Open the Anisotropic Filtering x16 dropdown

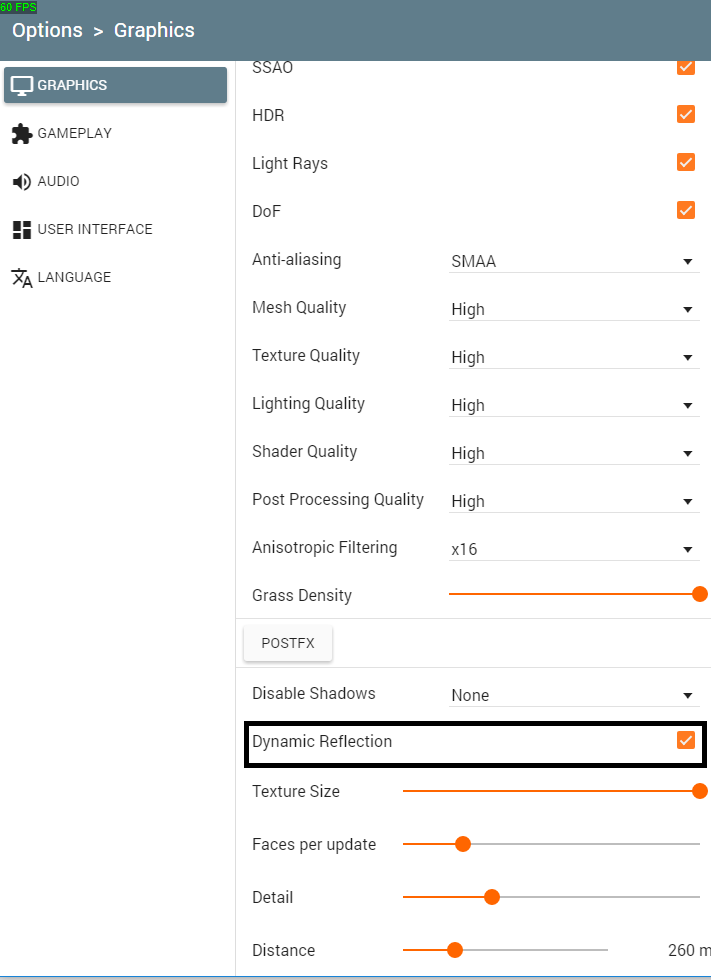574,549
